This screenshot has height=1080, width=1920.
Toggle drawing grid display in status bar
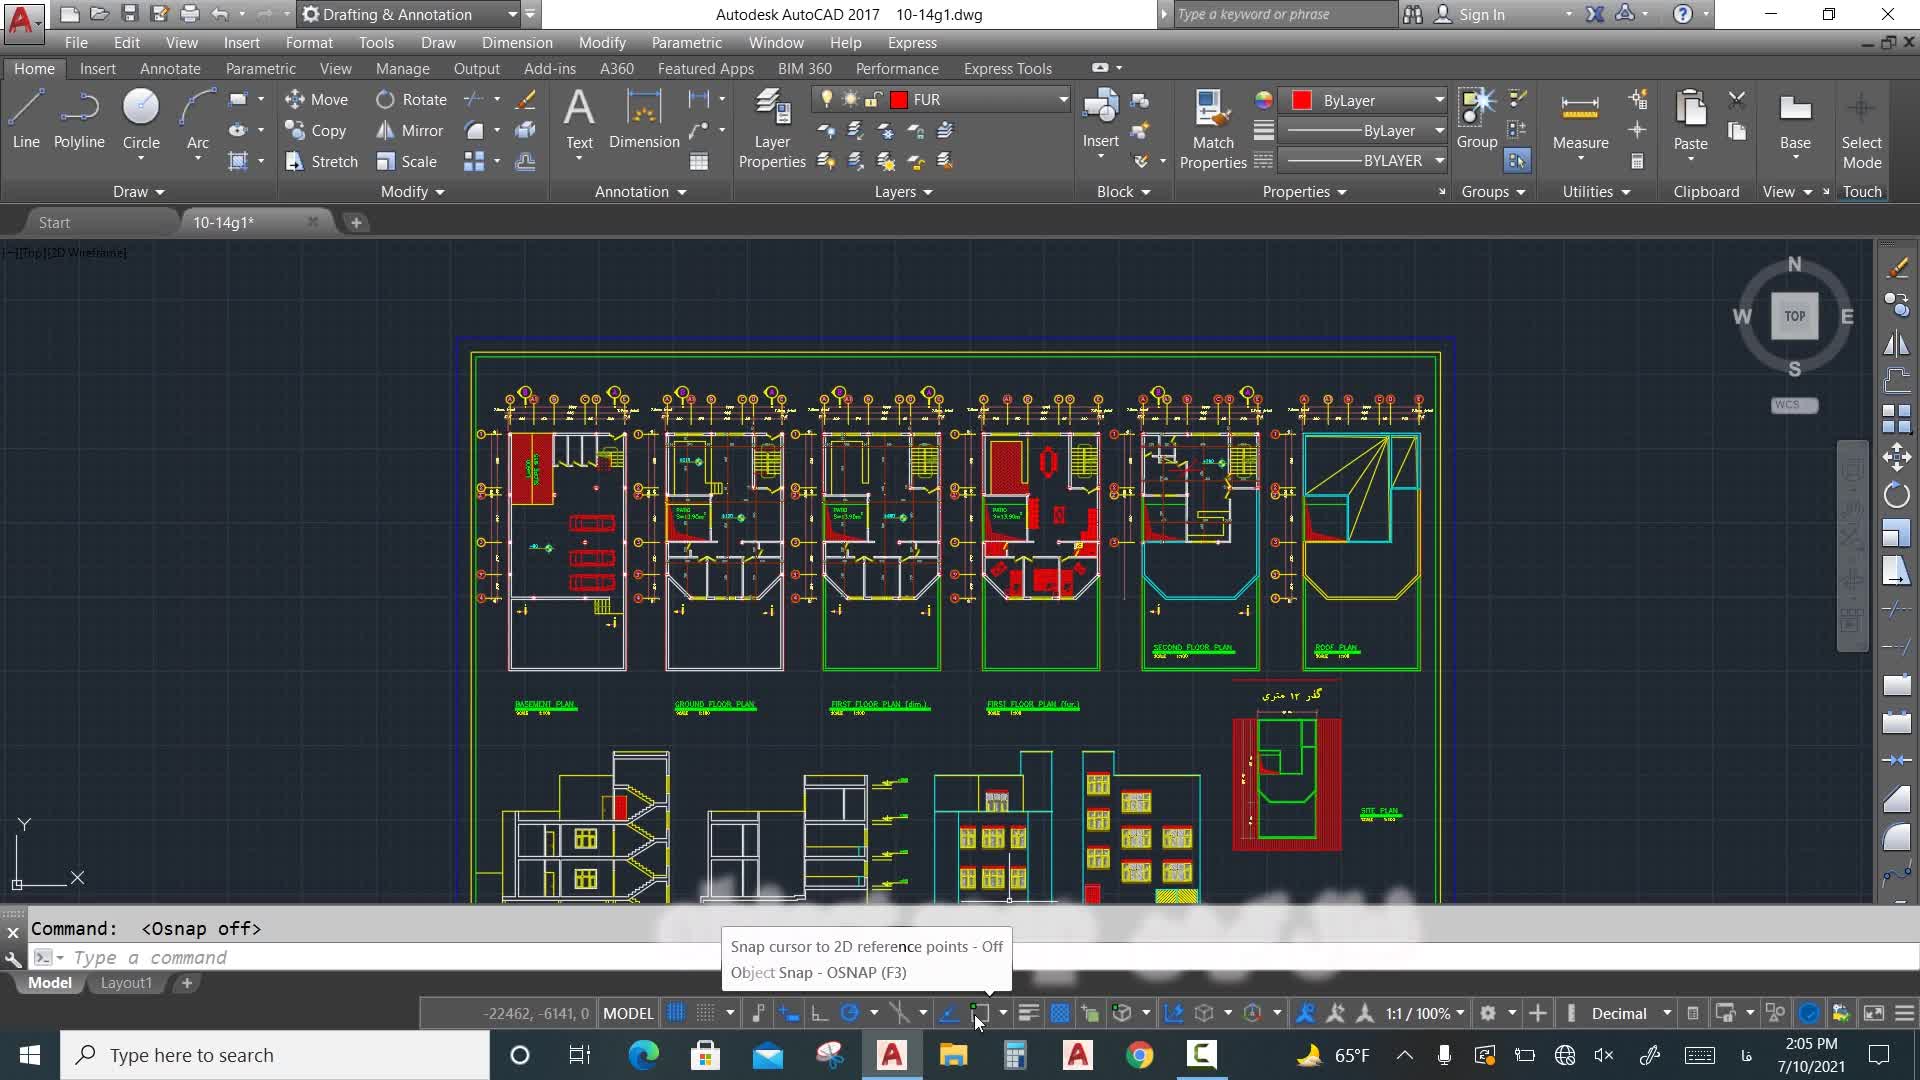(x=676, y=1013)
